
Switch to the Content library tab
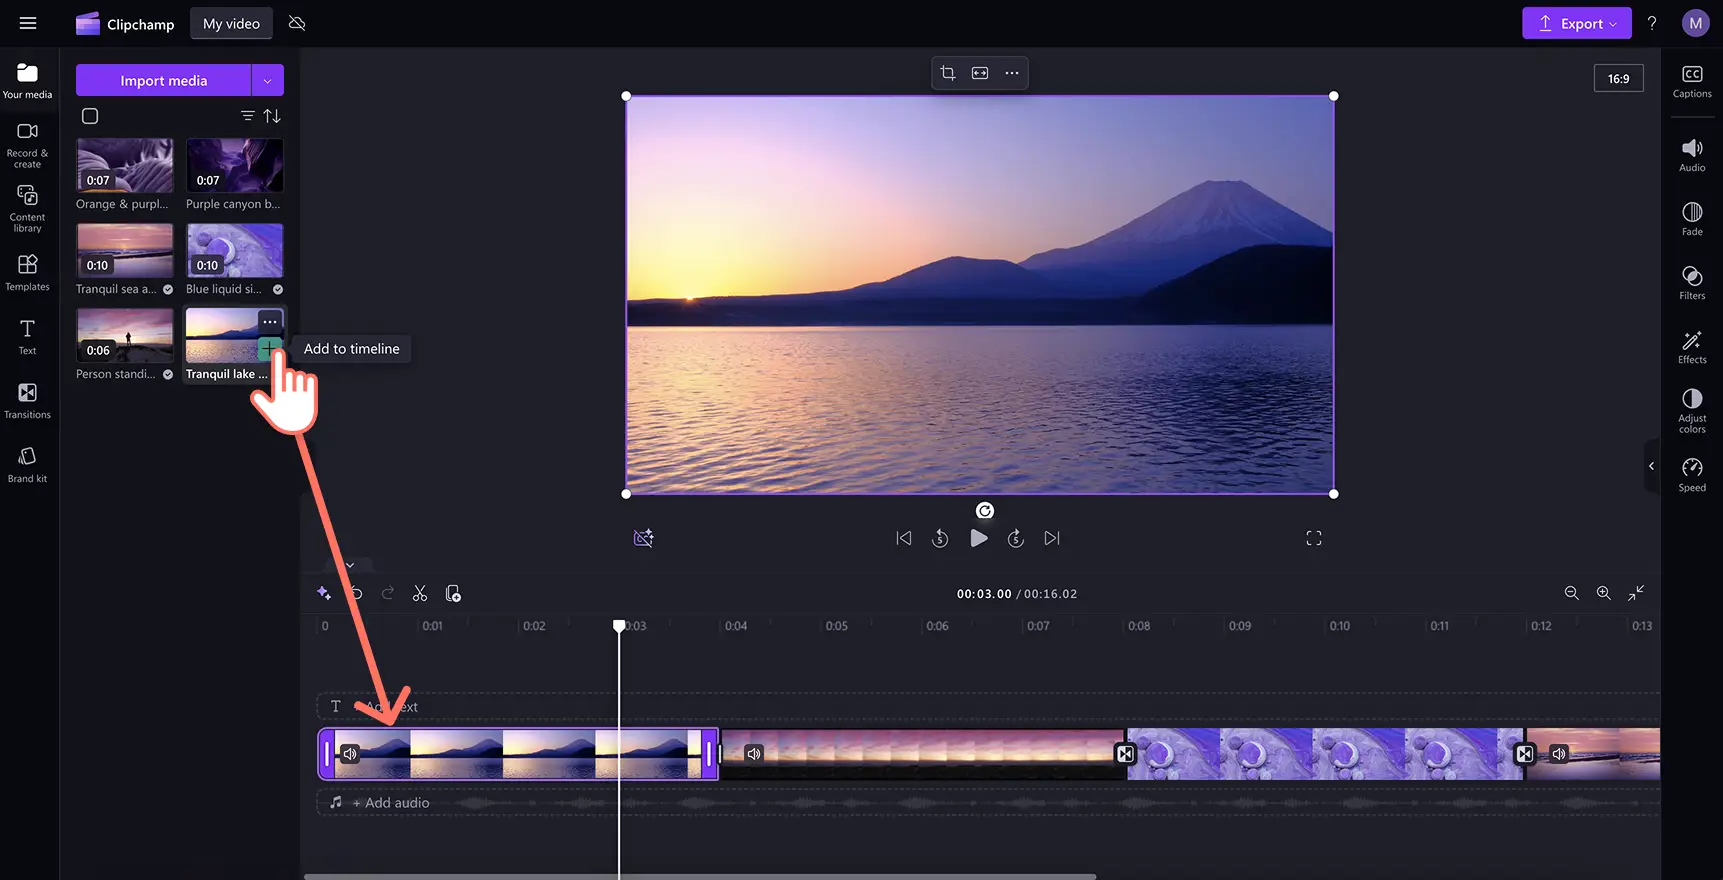27,208
